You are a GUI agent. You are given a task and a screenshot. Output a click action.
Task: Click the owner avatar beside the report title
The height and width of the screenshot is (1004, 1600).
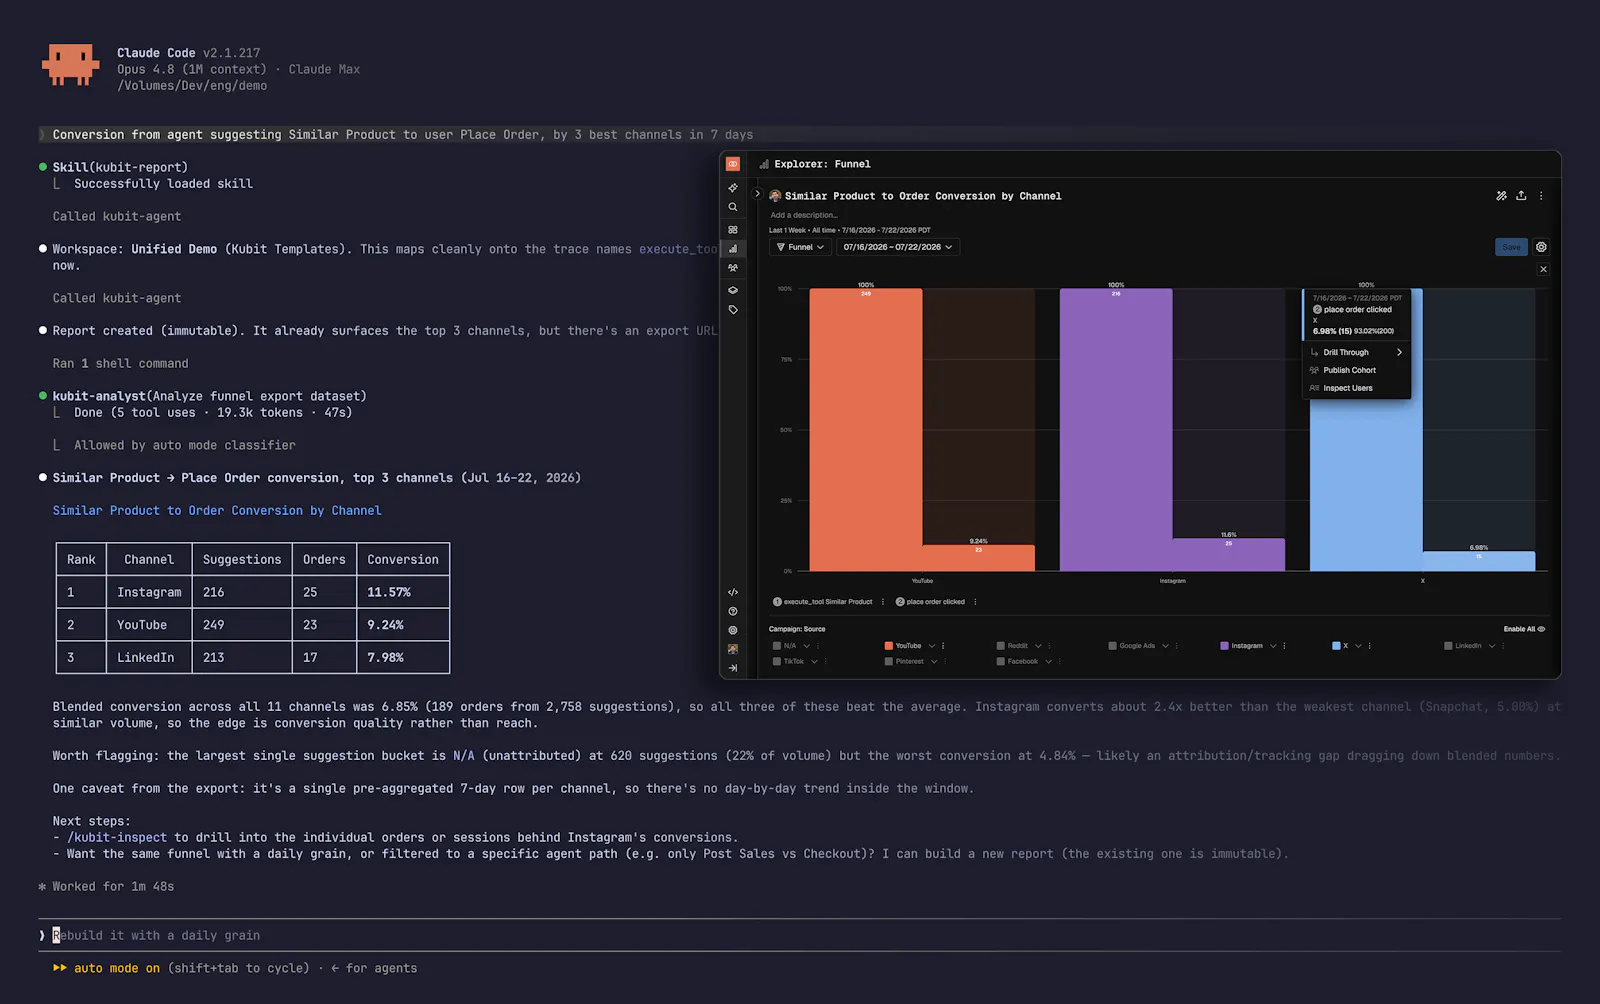[775, 196]
